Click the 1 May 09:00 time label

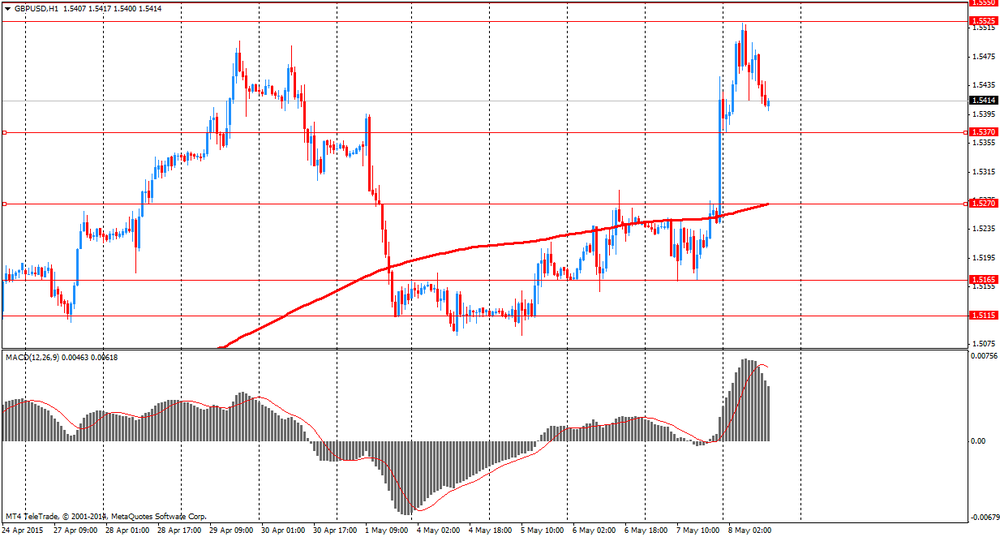click(x=386, y=530)
